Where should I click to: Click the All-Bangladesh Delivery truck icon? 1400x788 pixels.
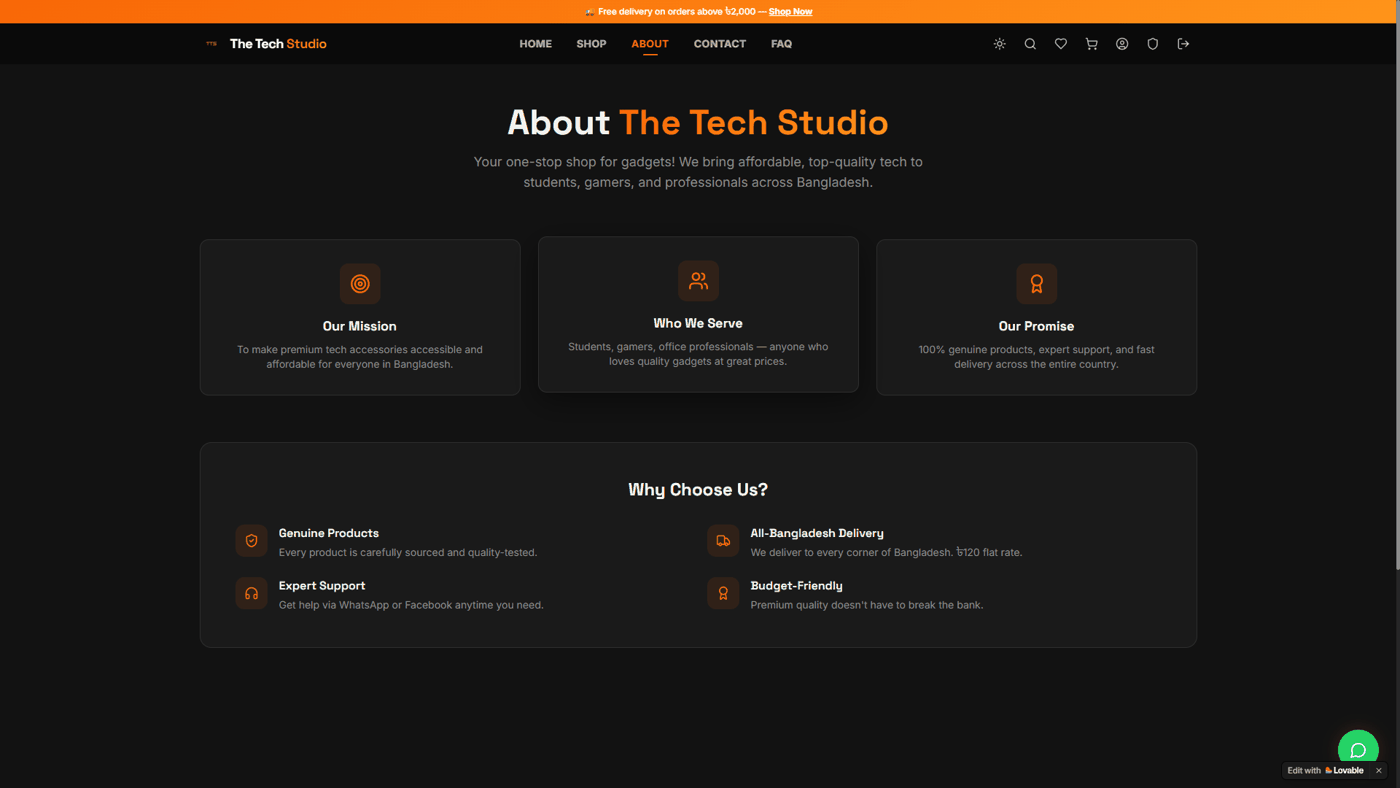723,541
